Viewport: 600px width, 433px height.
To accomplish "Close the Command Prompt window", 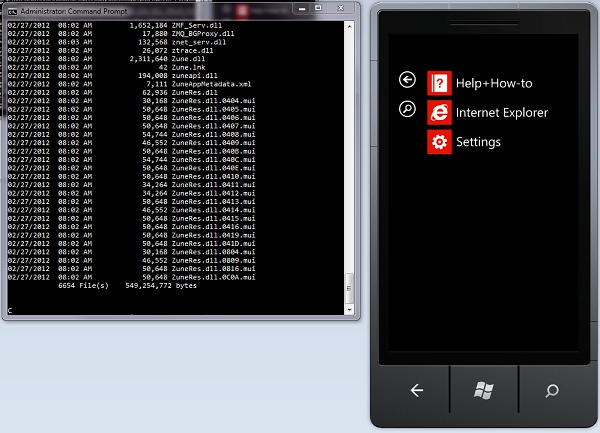I will point(341,8).
